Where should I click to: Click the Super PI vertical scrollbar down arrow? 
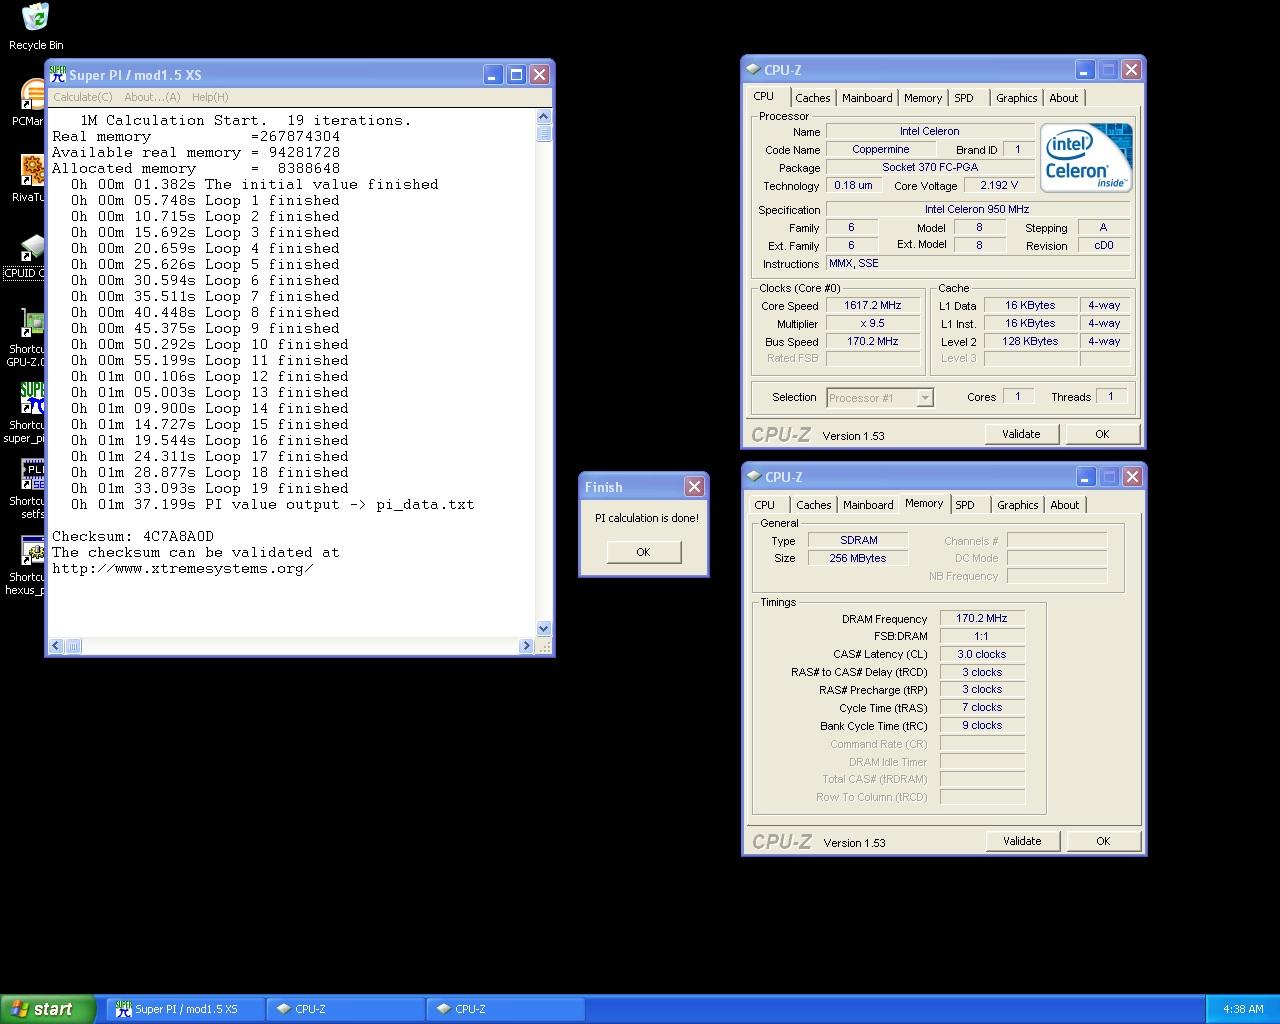click(544, 629)
